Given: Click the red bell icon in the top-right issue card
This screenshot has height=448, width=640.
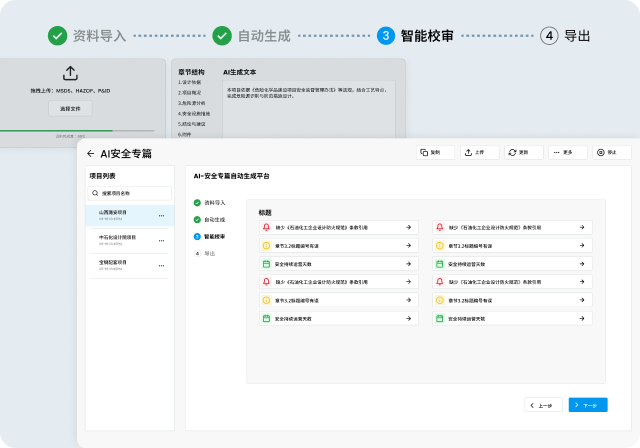Looking at the screenshot, I should (440, 227).
